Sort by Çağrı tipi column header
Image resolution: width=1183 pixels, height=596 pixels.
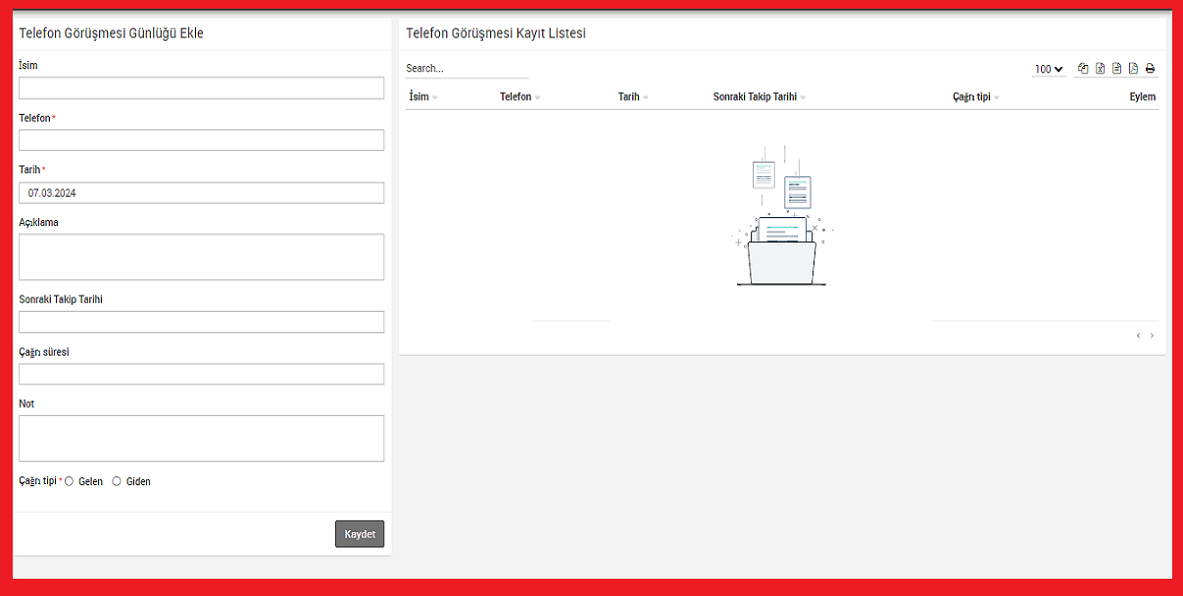(972, 97)
